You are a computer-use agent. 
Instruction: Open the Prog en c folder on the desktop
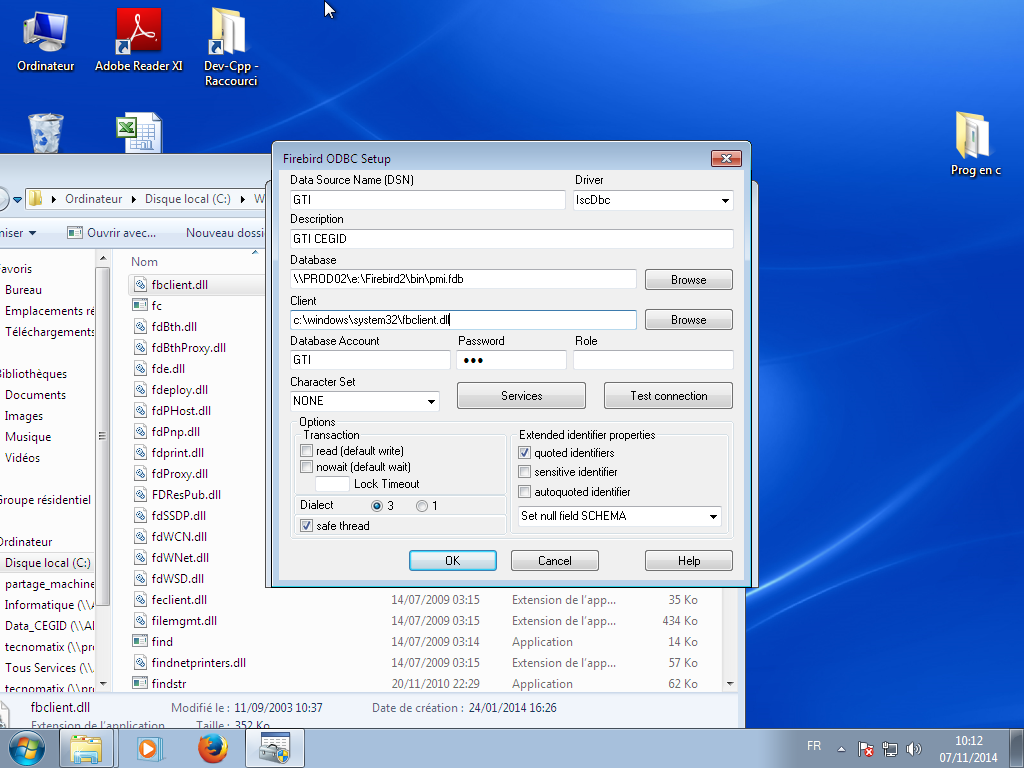tap(975, 144)
